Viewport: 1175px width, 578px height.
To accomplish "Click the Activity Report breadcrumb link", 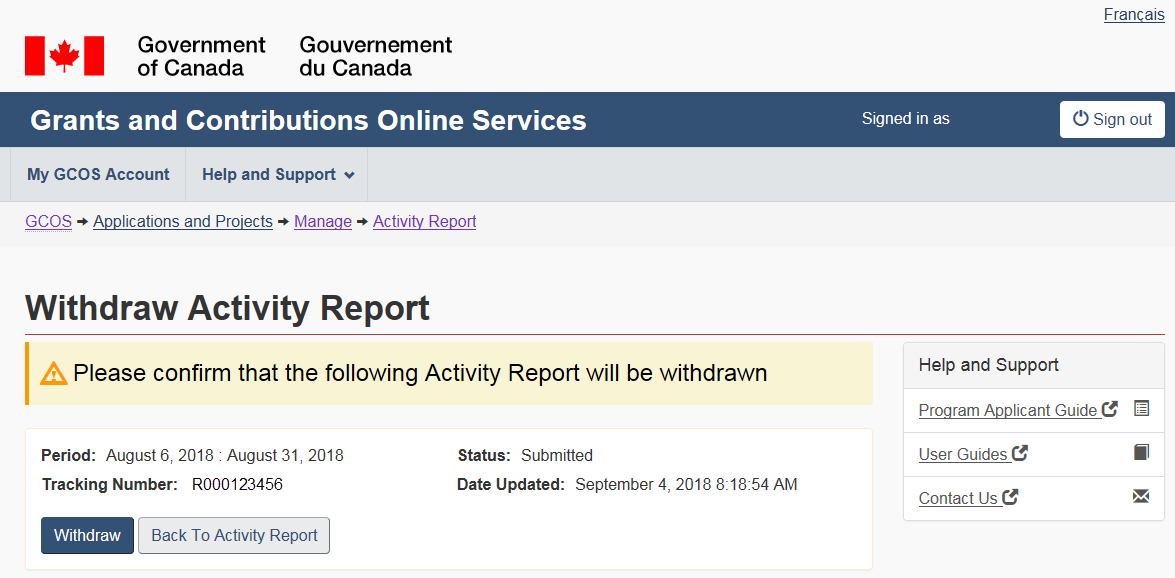I will [x=424, y=222].
